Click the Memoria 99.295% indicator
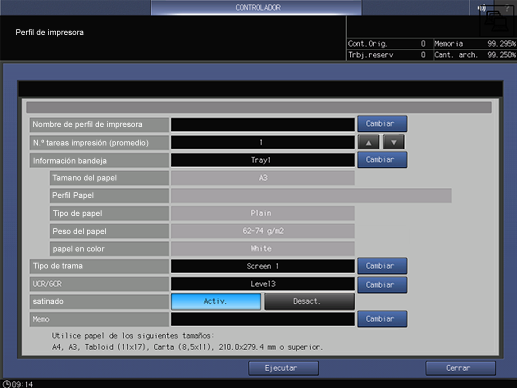The image size is (517, 388). [475, 44]
